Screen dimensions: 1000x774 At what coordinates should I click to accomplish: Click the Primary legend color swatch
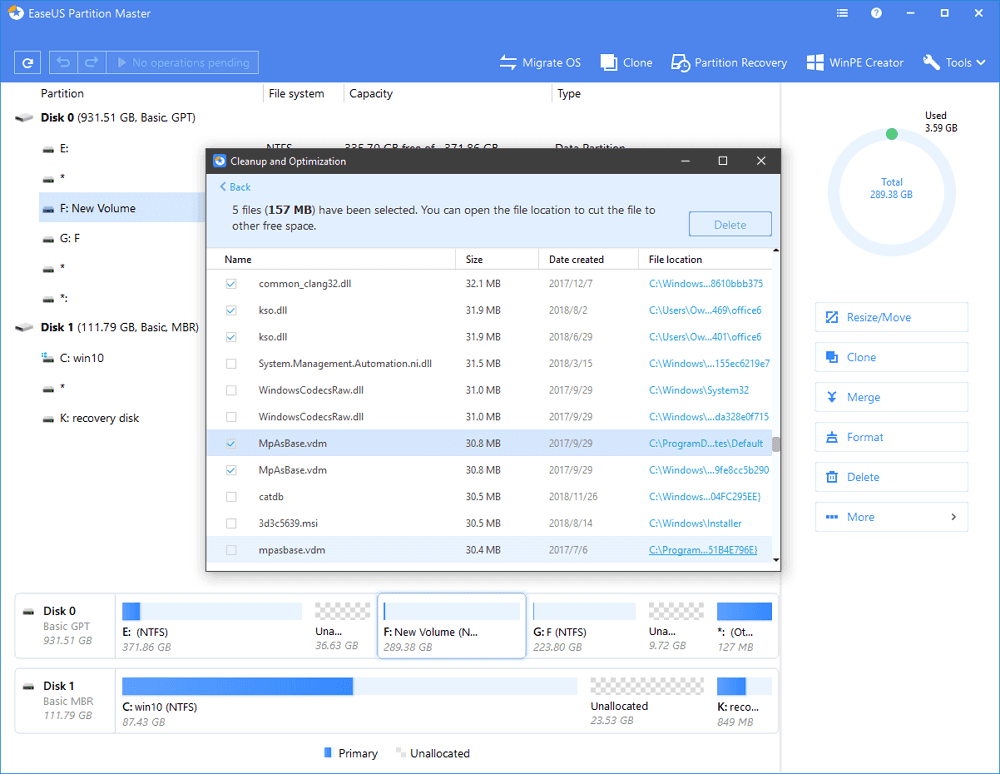coord(328,752)
